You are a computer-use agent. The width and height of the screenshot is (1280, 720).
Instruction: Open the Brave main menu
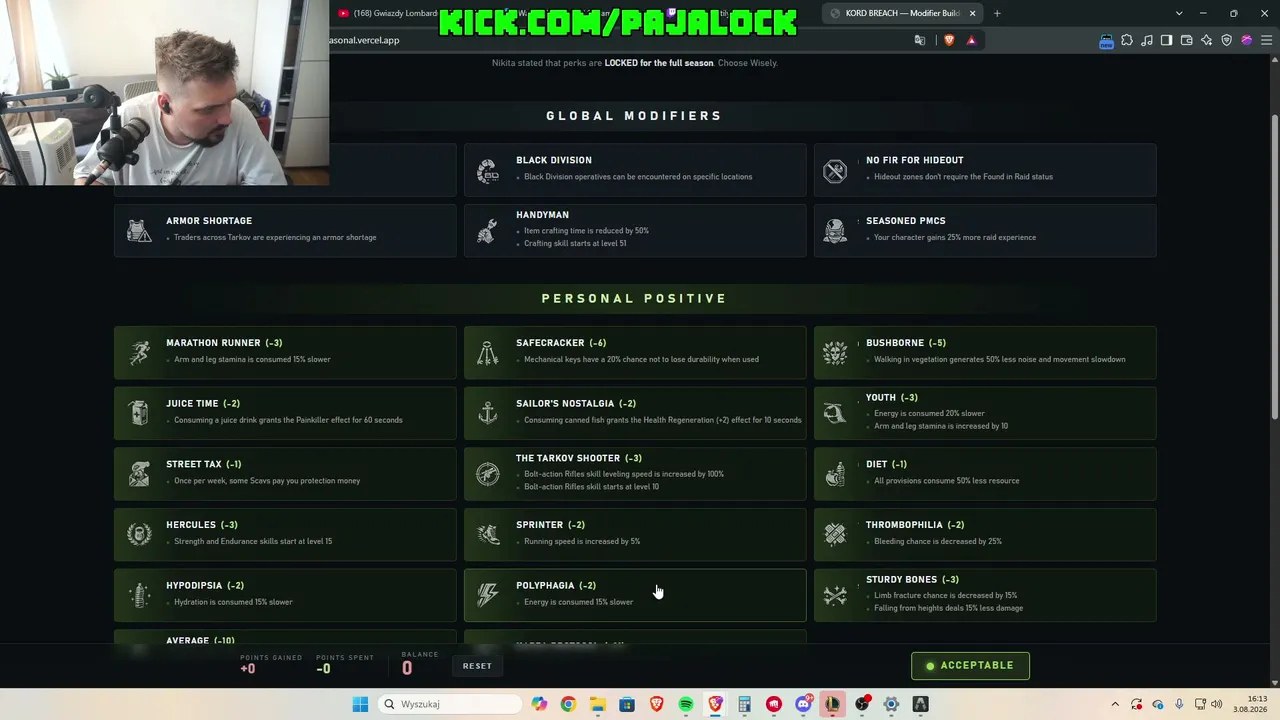tap(1267, 40)
